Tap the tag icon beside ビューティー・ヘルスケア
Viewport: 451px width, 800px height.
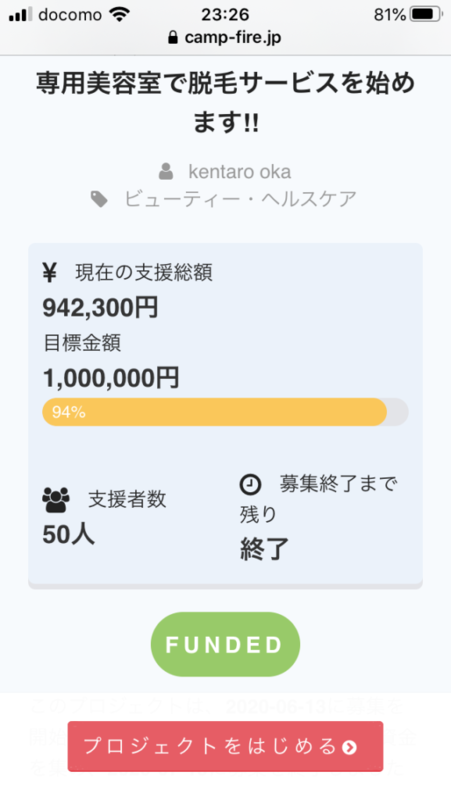99,199
